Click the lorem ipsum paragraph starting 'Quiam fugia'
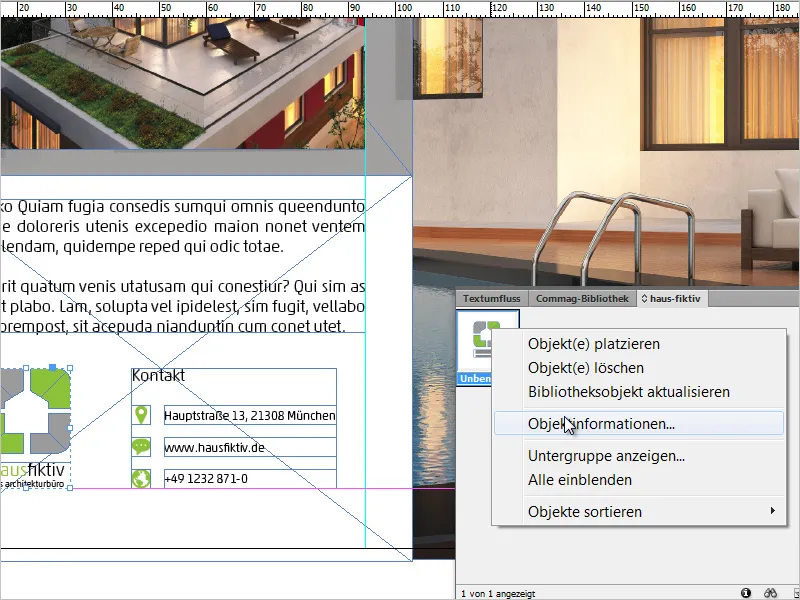800x600 pixels. 183,227
